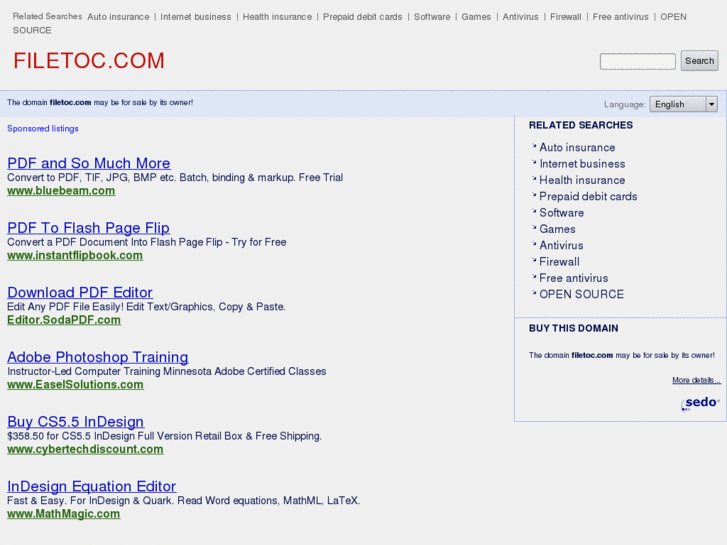Click ad text 'Edit Any PDF File Easily!'

coord(65,307)
